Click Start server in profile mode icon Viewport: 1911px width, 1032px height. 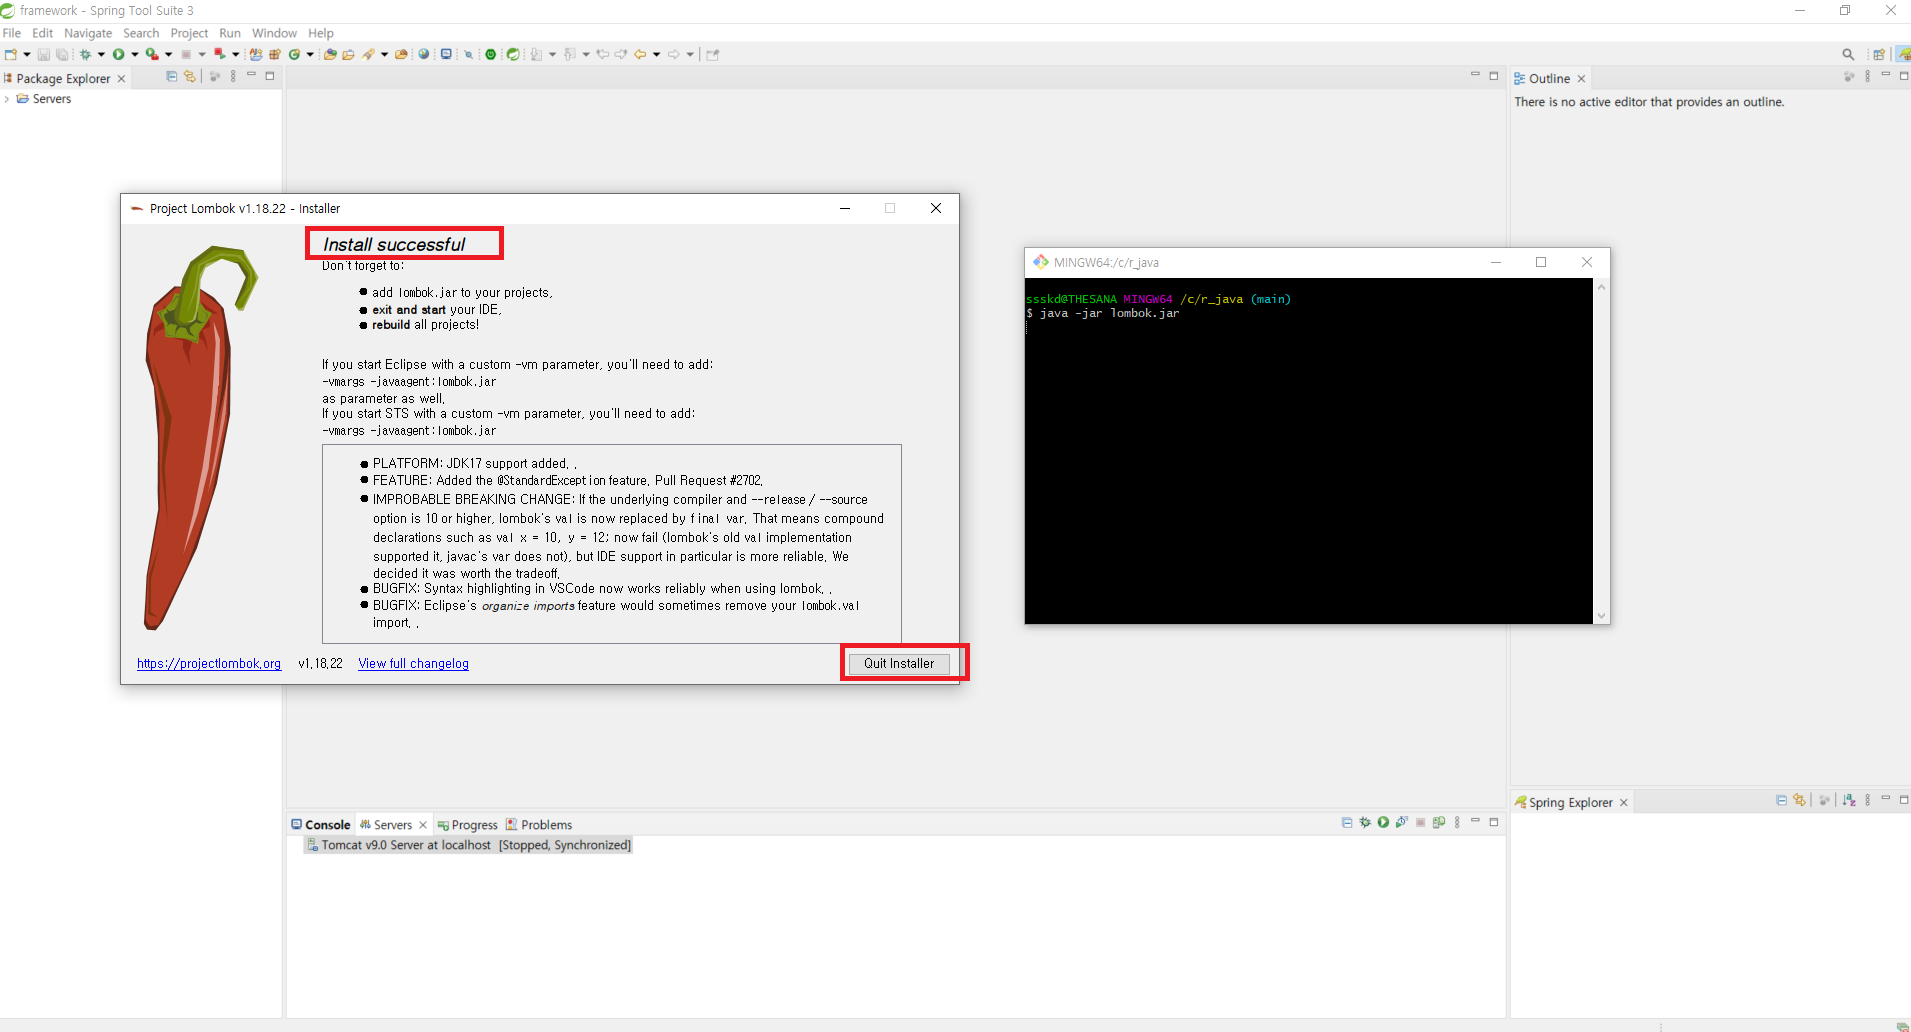pyautogui.click(x=1402, y=822)
